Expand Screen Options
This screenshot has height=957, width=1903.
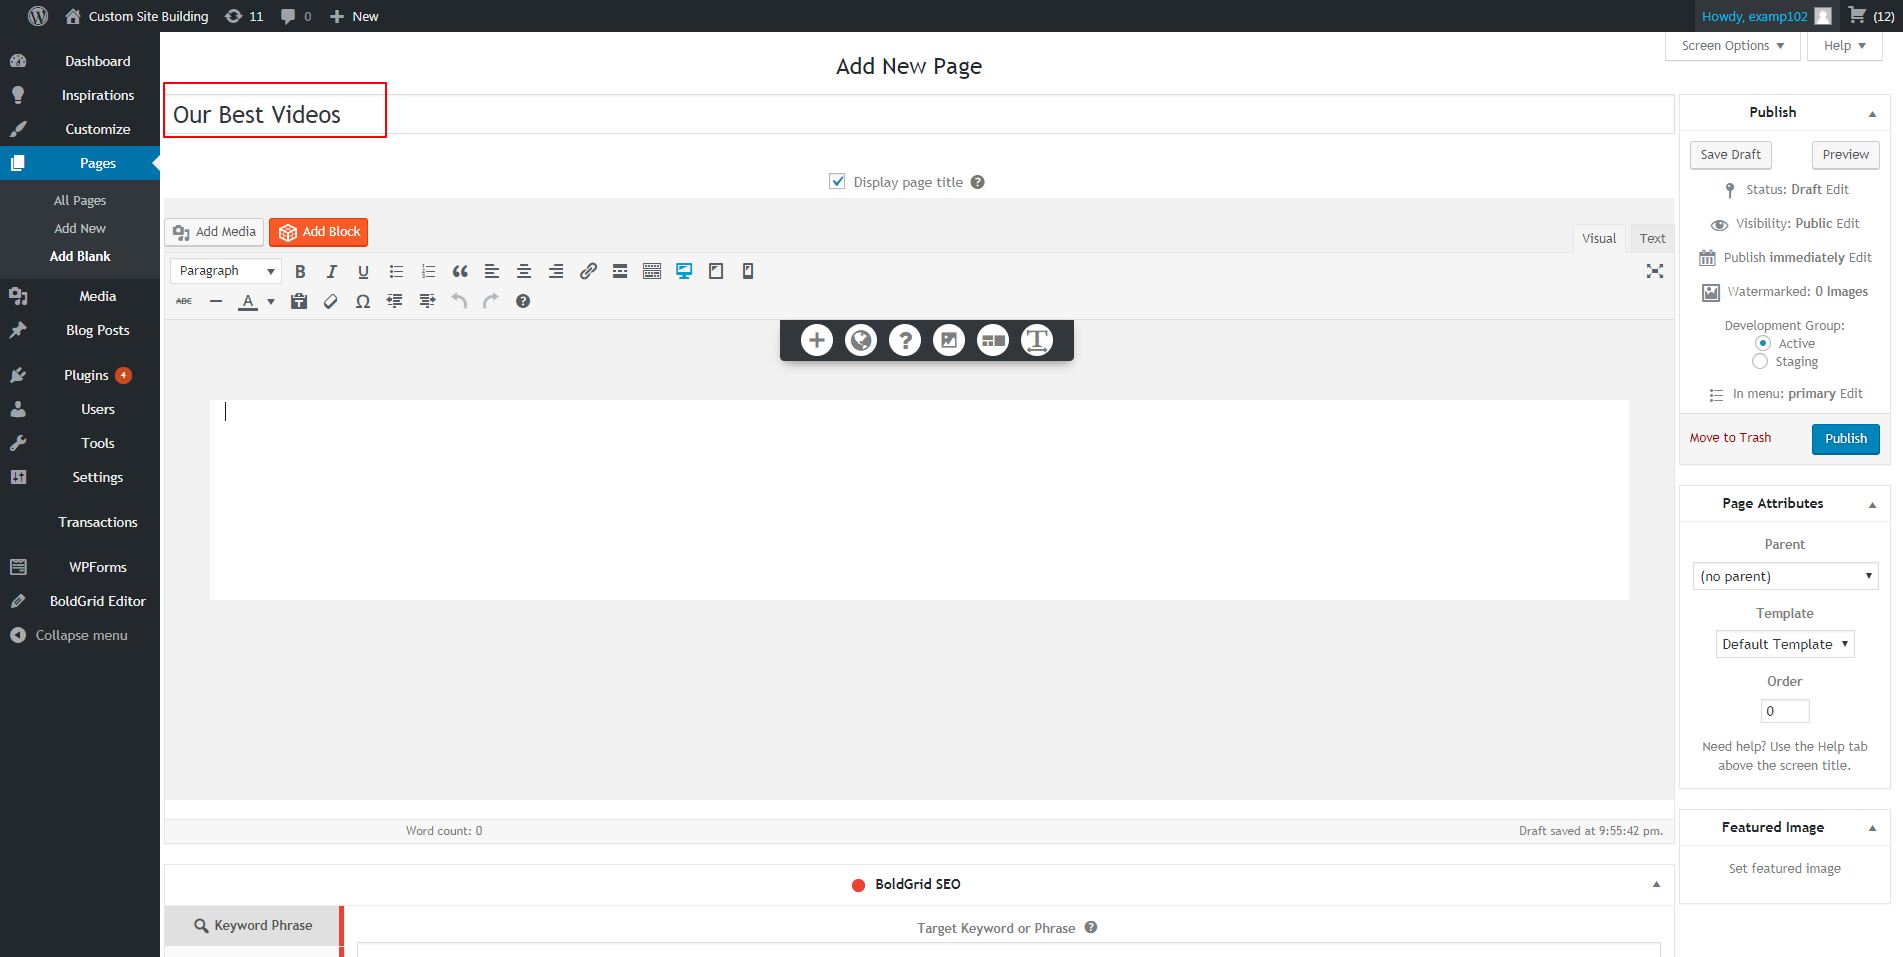pyautogui.click(x=1732, y=46)
